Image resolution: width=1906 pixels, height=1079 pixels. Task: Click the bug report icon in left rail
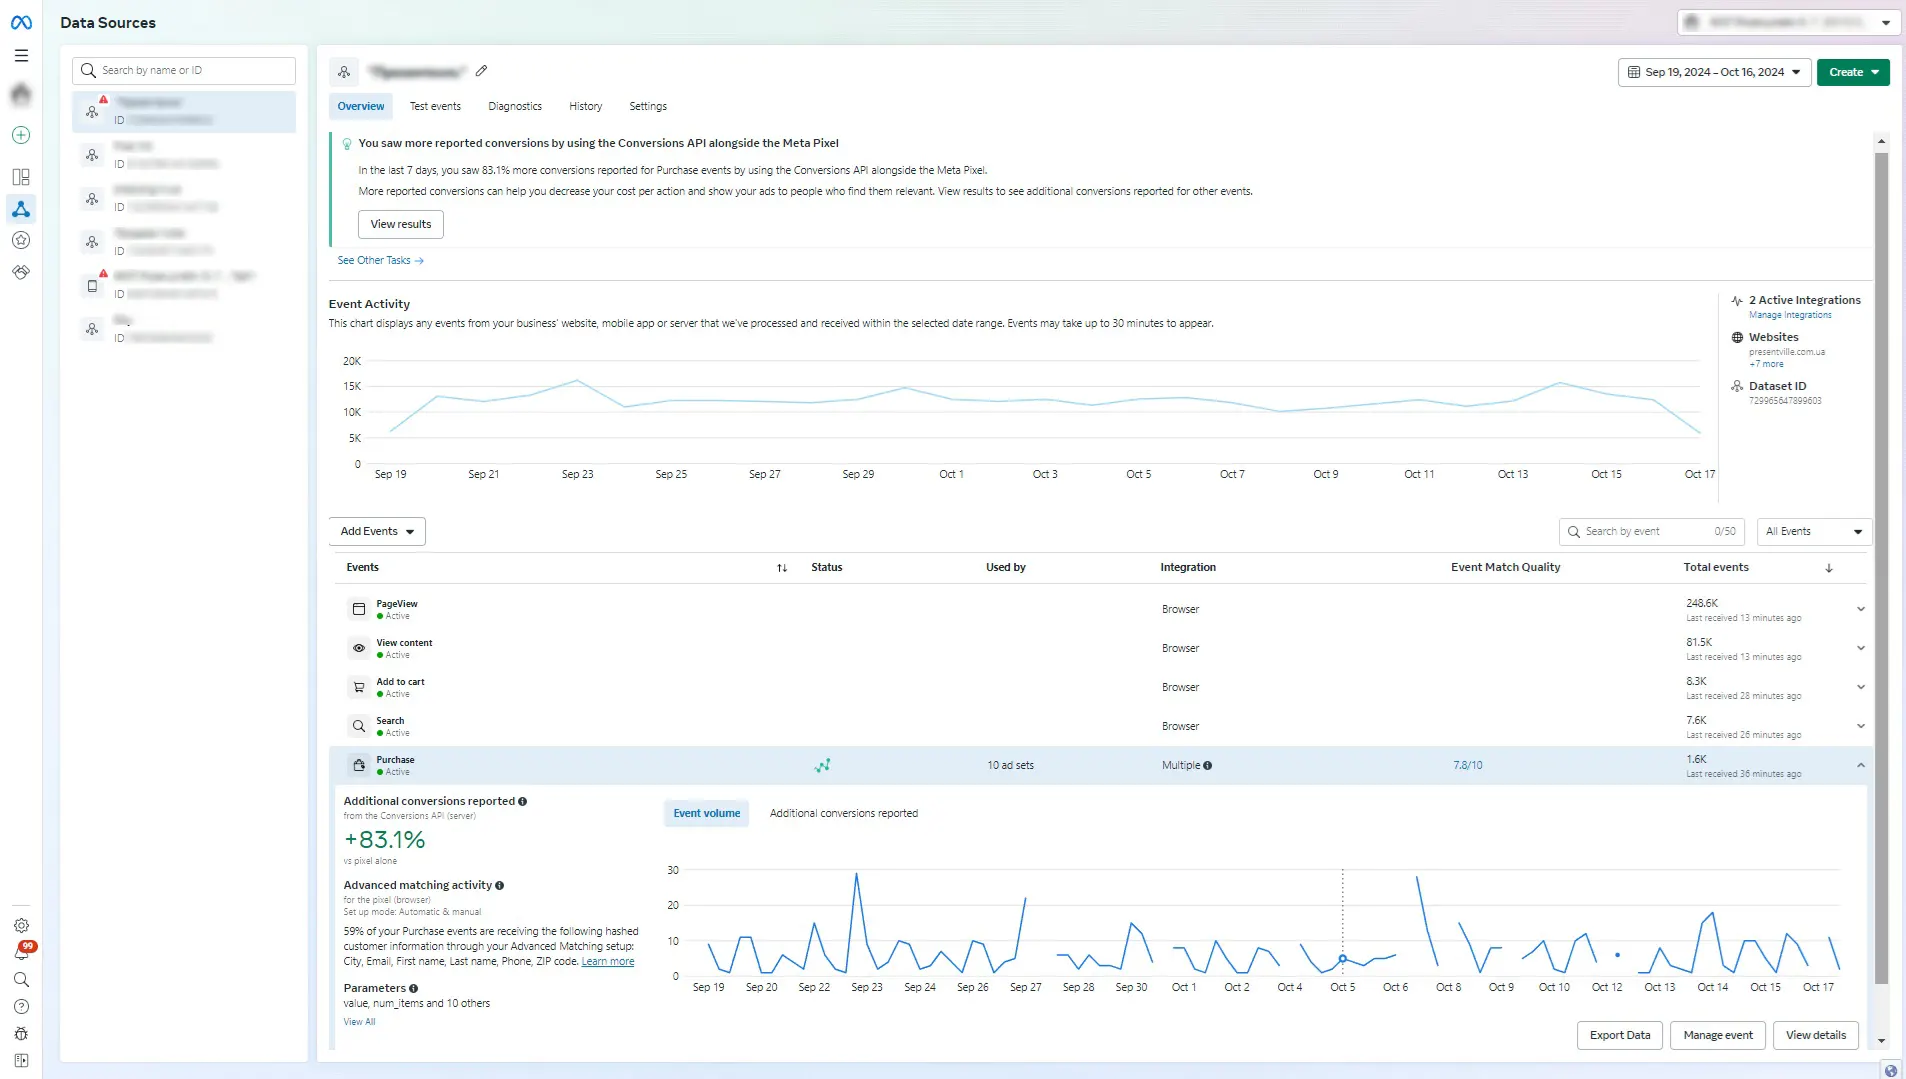pos(21,1034)
